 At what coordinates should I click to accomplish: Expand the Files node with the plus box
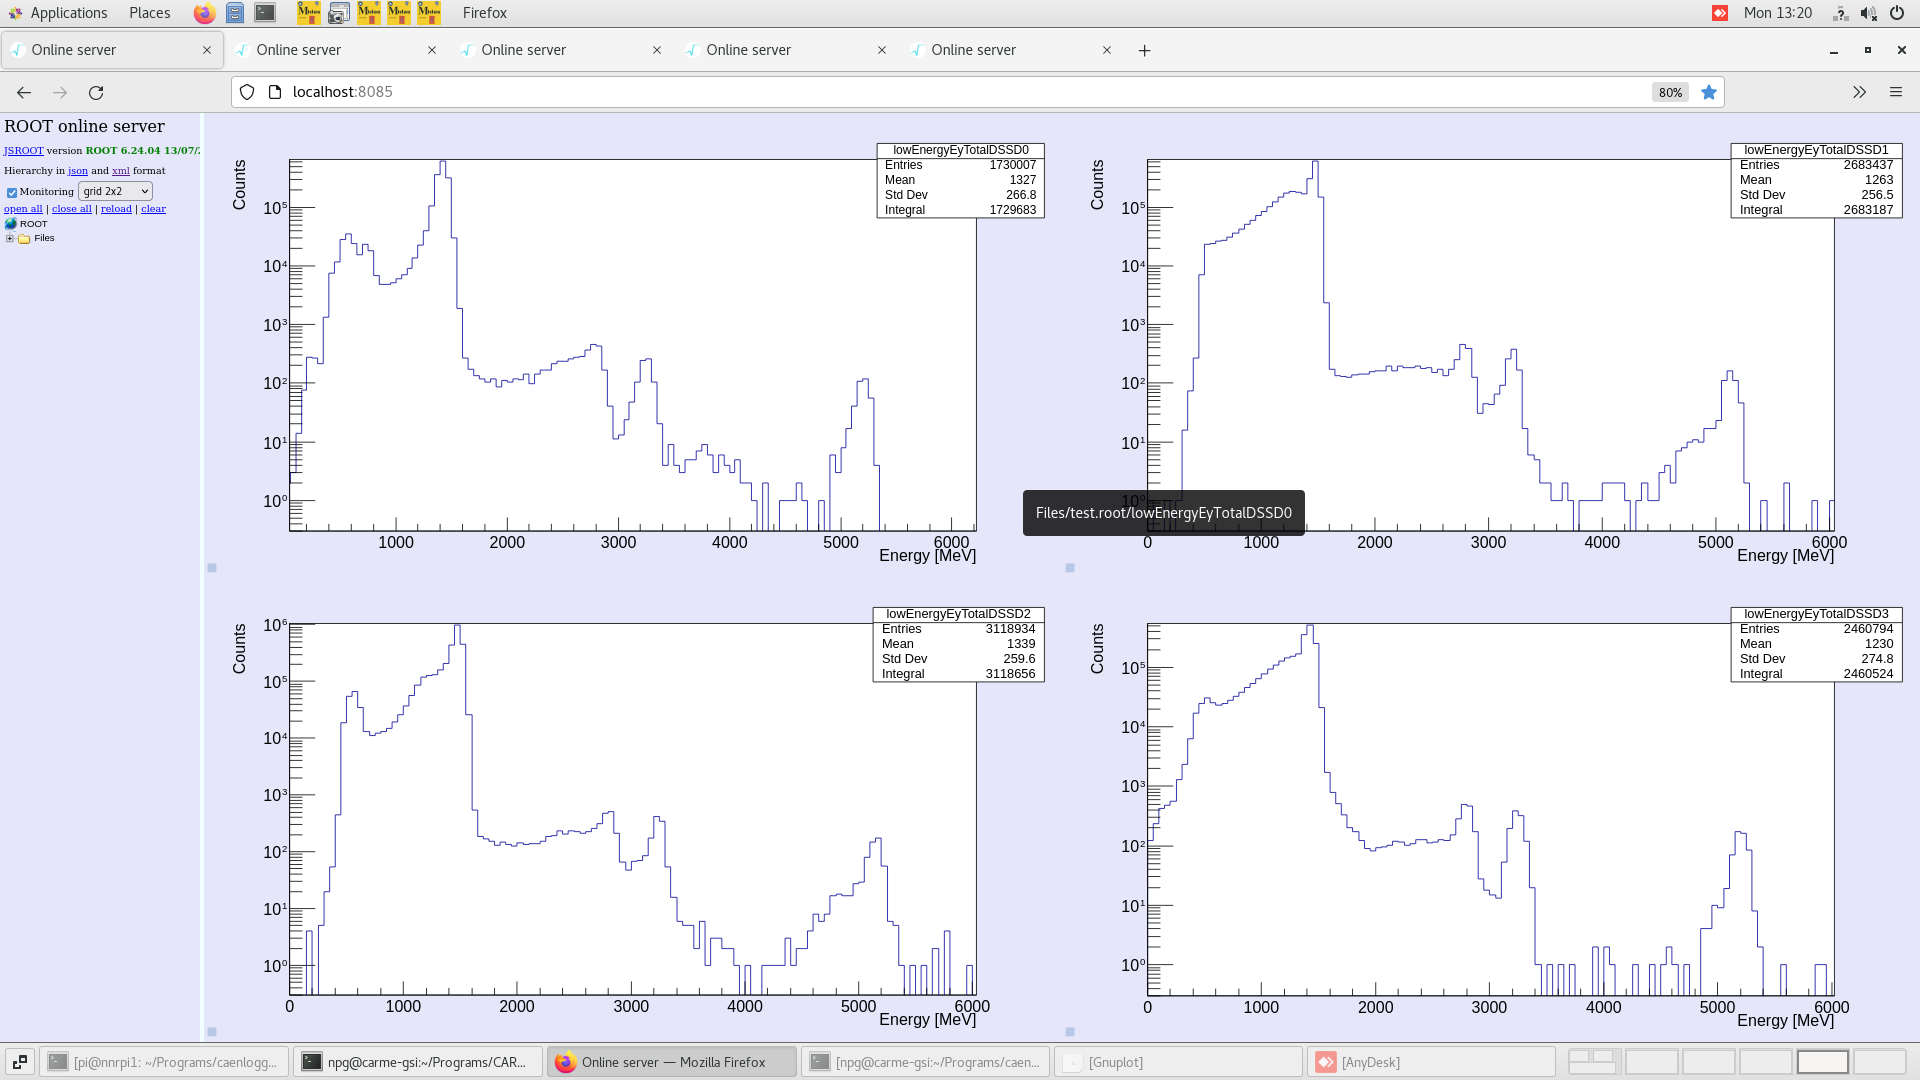click(x=9, y=238)
